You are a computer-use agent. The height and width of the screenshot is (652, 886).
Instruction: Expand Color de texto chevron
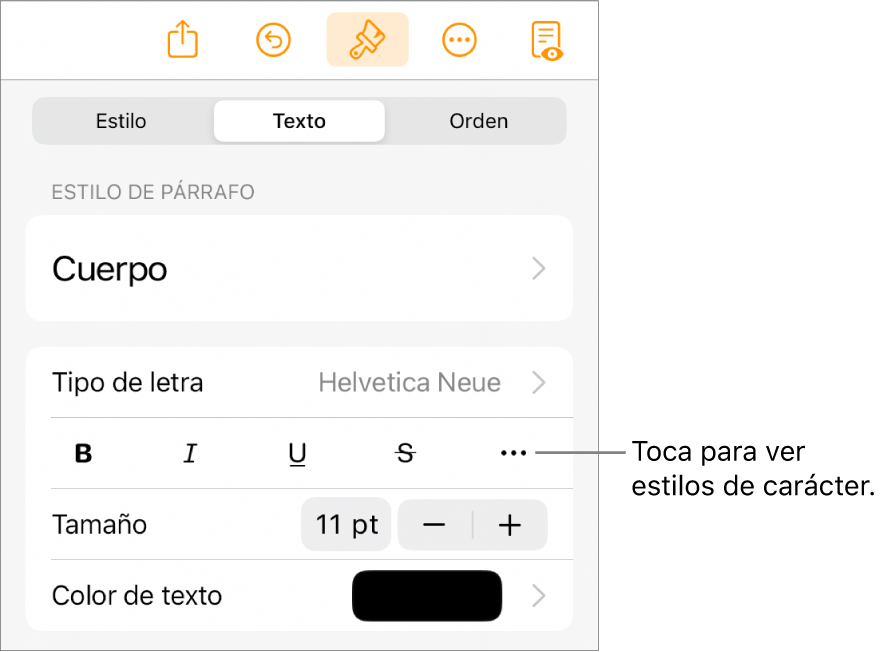click(x=539, y=596)
